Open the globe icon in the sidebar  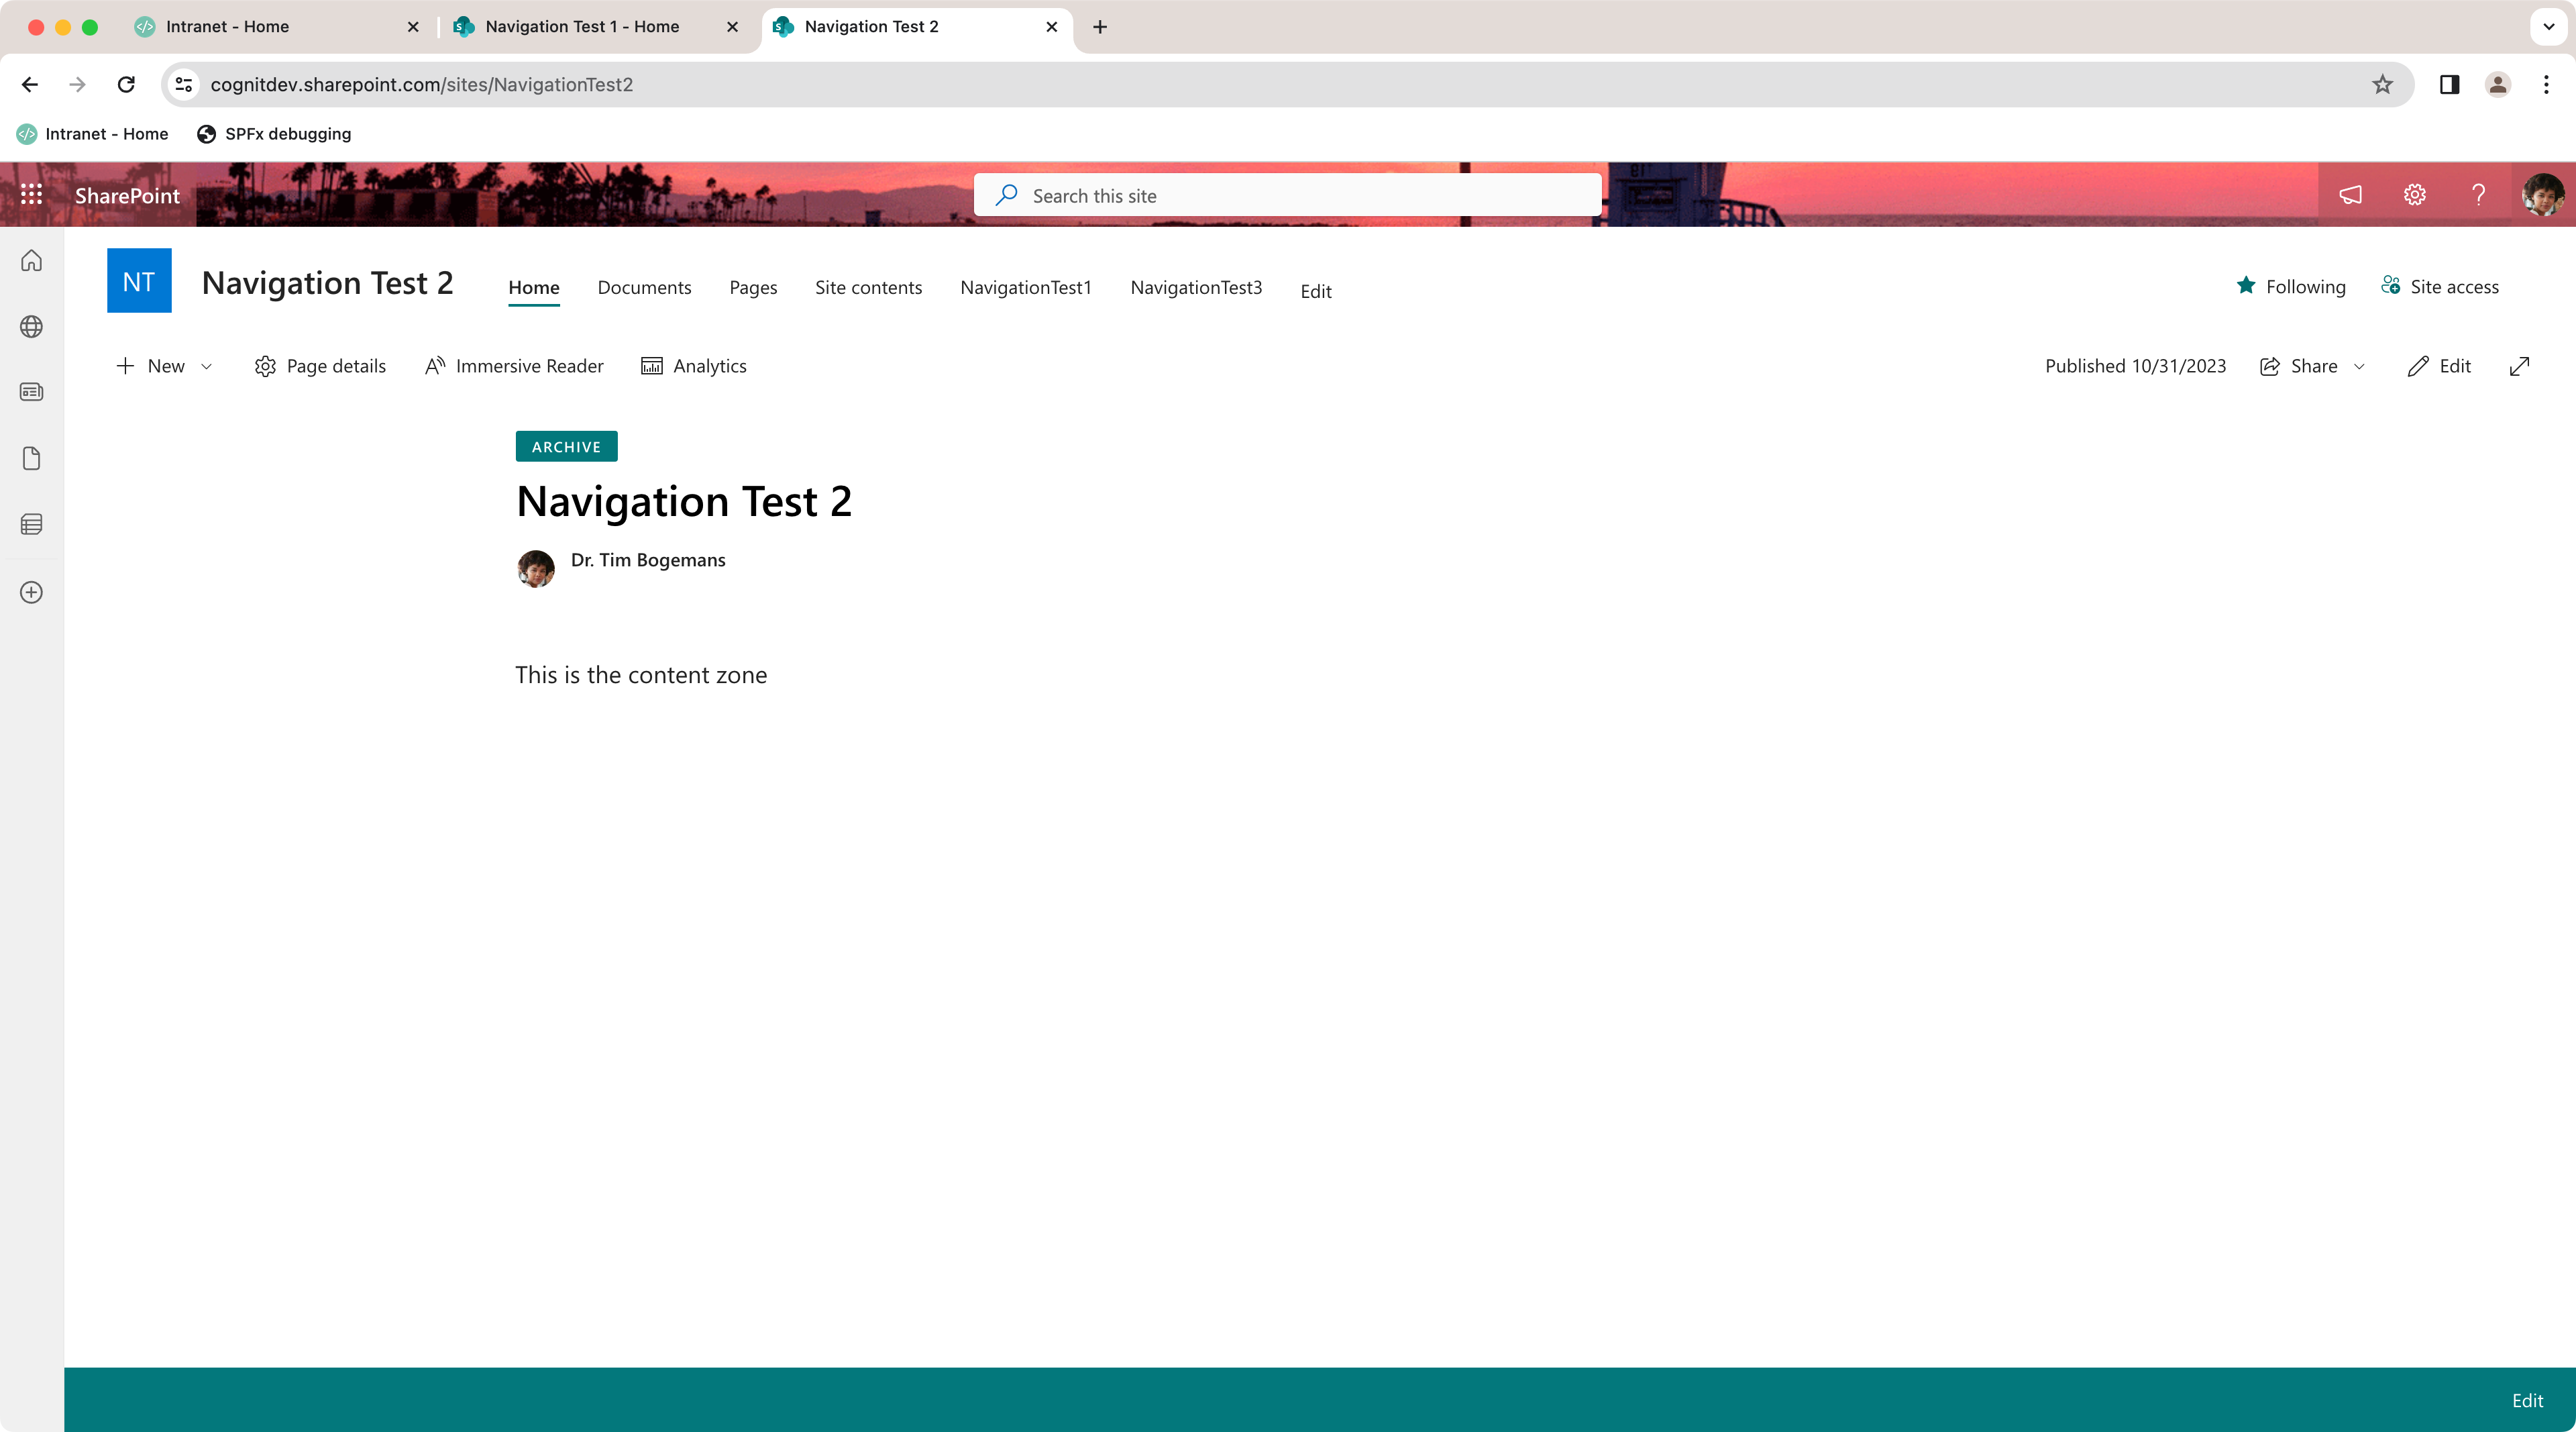click(31, 326)
